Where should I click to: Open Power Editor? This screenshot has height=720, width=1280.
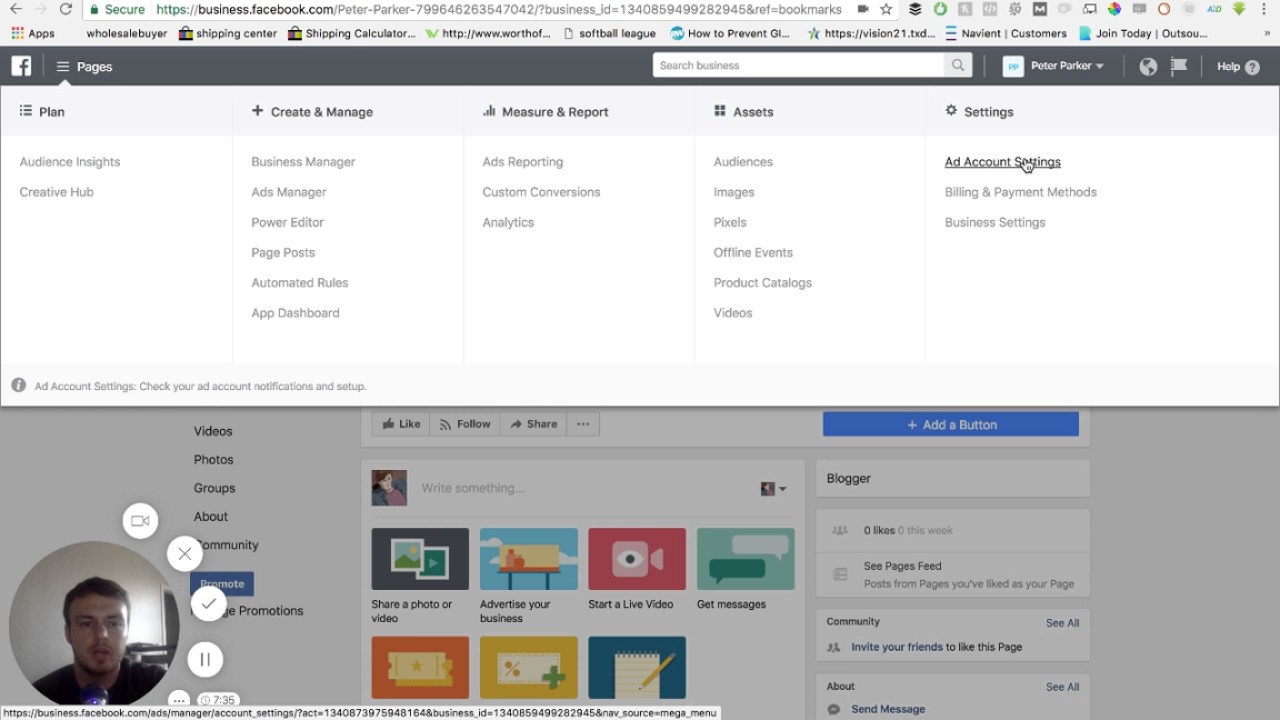point(288,222)
